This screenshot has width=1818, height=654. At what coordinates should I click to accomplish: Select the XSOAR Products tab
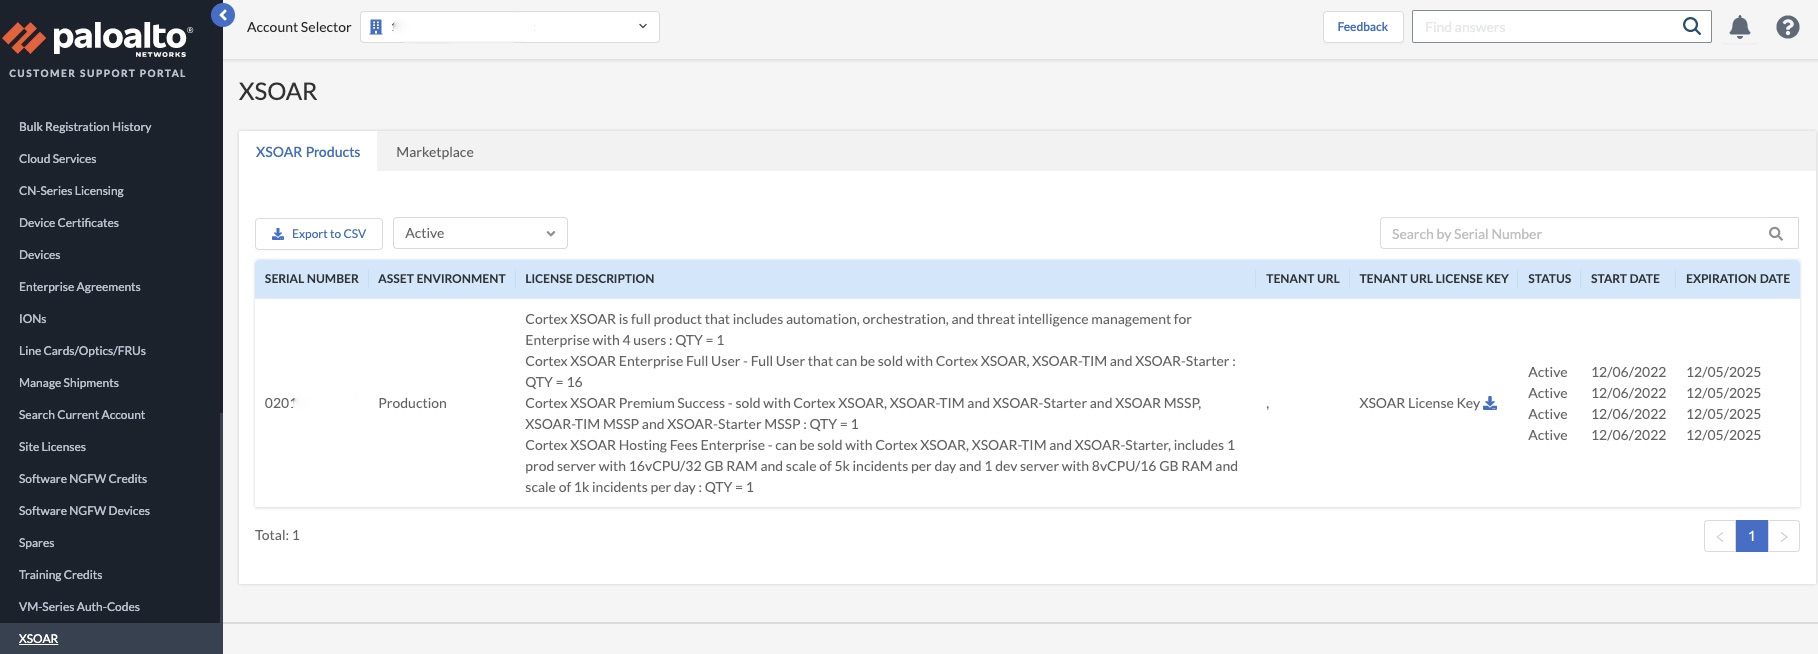pyautogui.click(x=308, y=152)
